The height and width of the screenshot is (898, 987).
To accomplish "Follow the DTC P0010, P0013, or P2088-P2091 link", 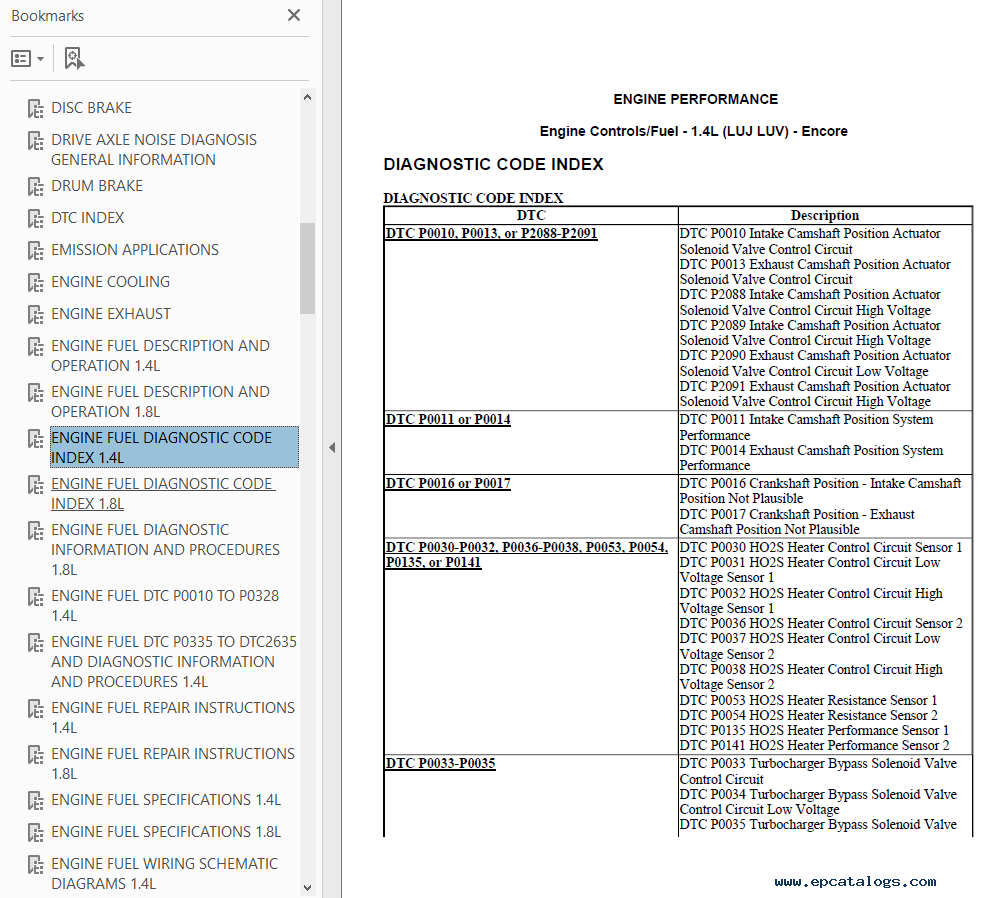I will pos(491,233).
